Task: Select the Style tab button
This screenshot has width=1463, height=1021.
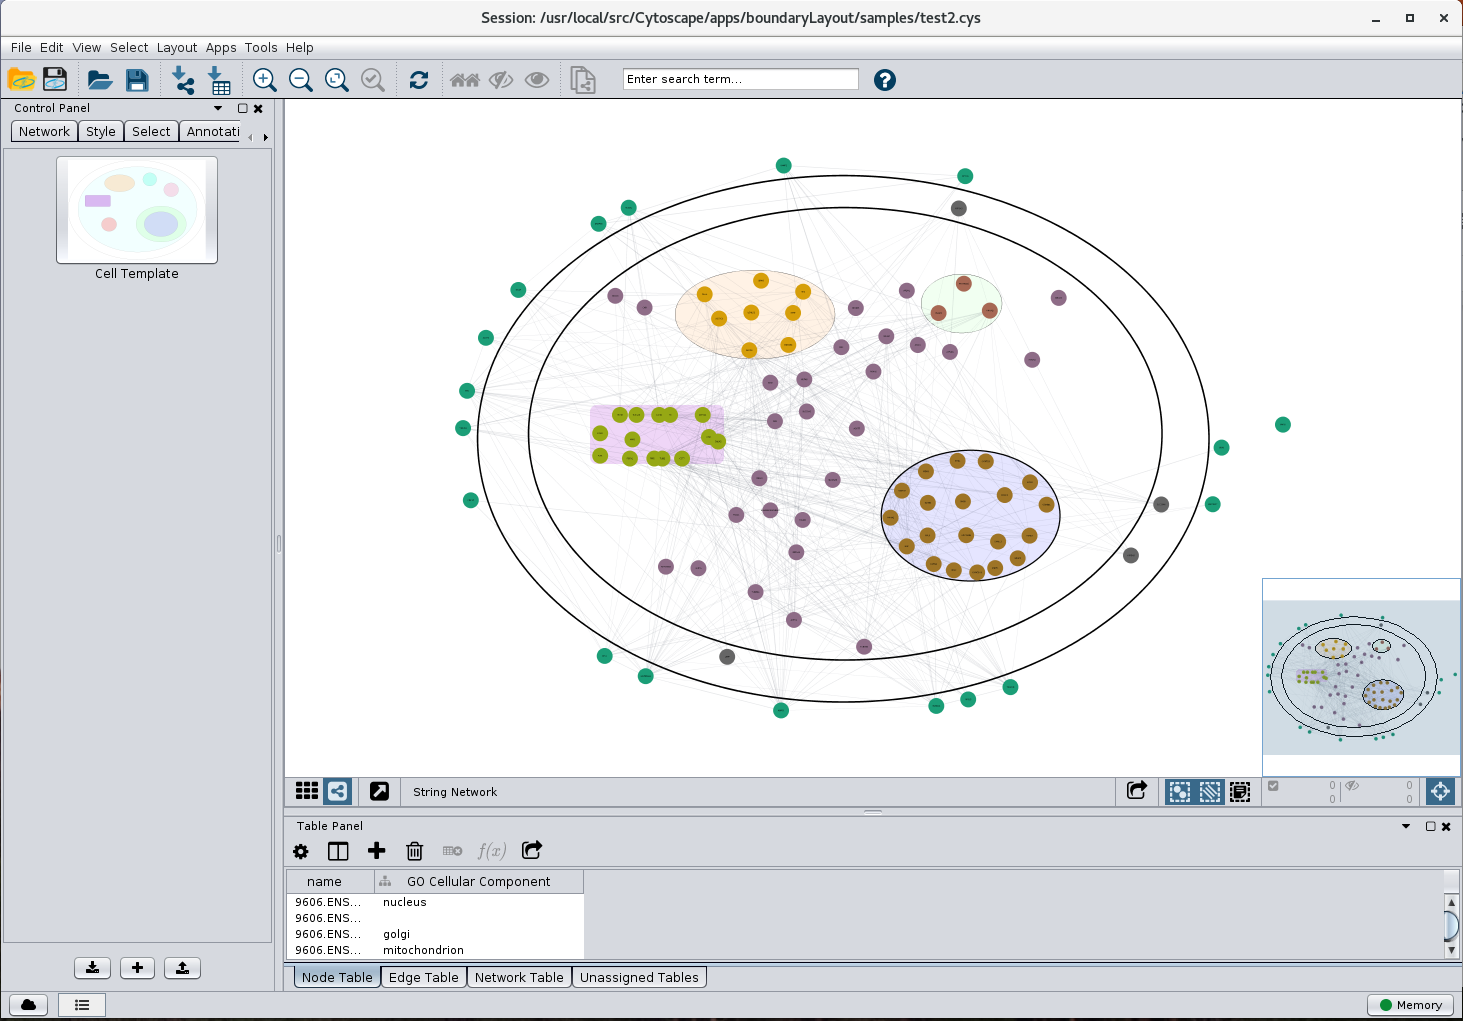Action: coord(100,131)
